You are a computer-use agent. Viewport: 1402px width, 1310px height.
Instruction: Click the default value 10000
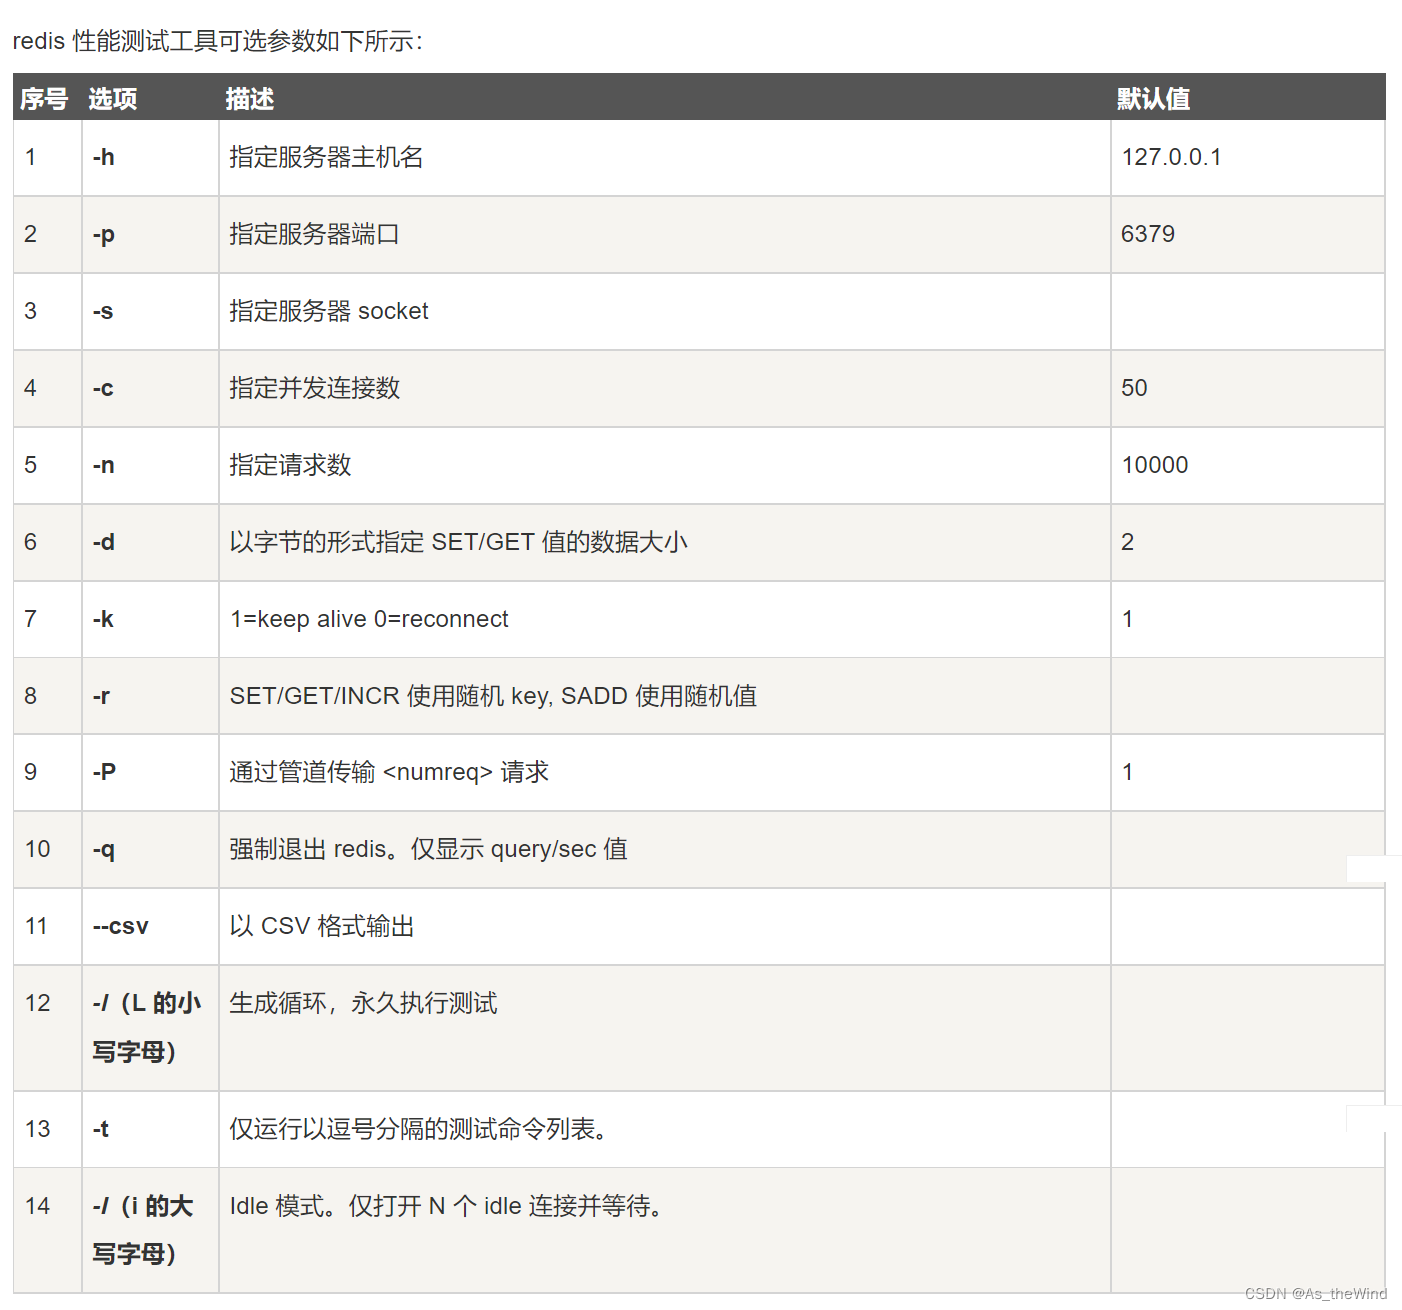tap(1155, 465)
